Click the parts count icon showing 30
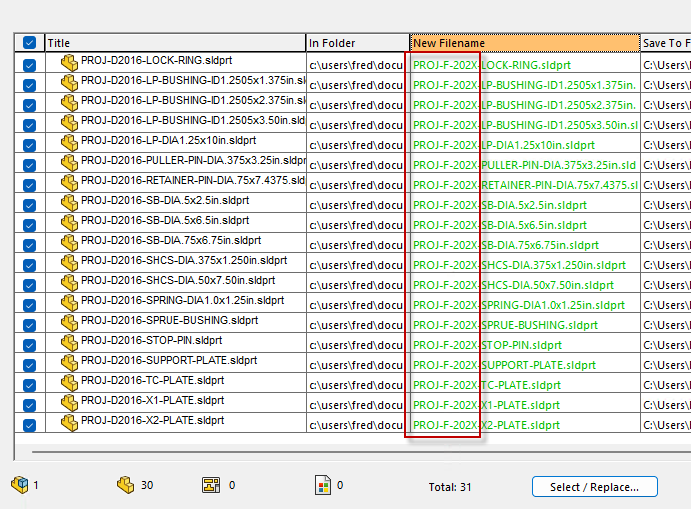The height and width of the screenshot is (509, 691). click(126, 485)
